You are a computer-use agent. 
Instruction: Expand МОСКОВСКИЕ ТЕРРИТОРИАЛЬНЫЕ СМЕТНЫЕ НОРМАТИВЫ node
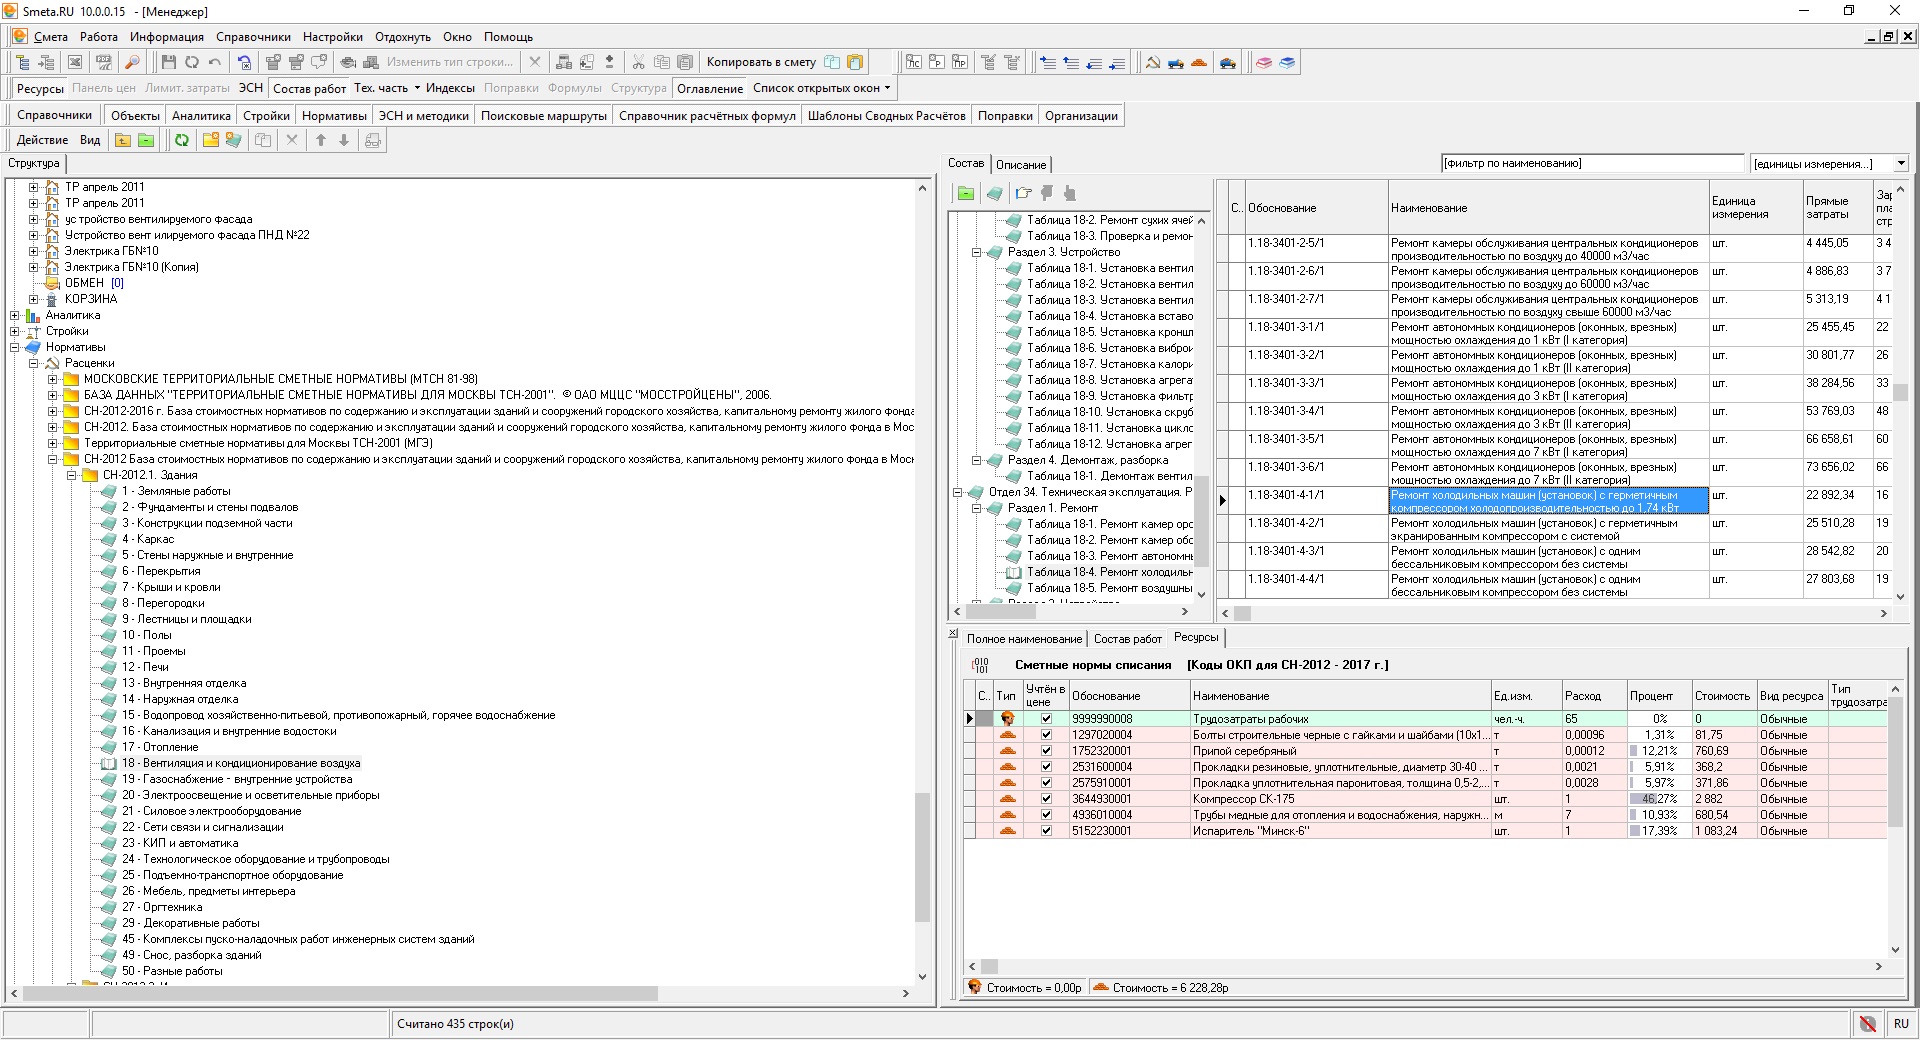[x=53, y=379]
